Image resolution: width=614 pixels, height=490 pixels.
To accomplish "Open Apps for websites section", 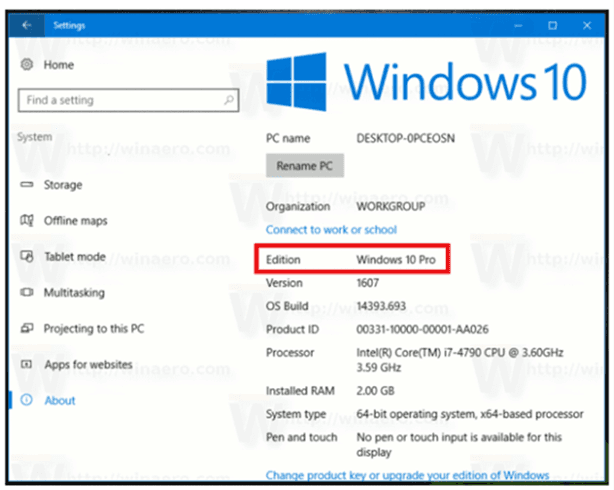I will (88, 365).
